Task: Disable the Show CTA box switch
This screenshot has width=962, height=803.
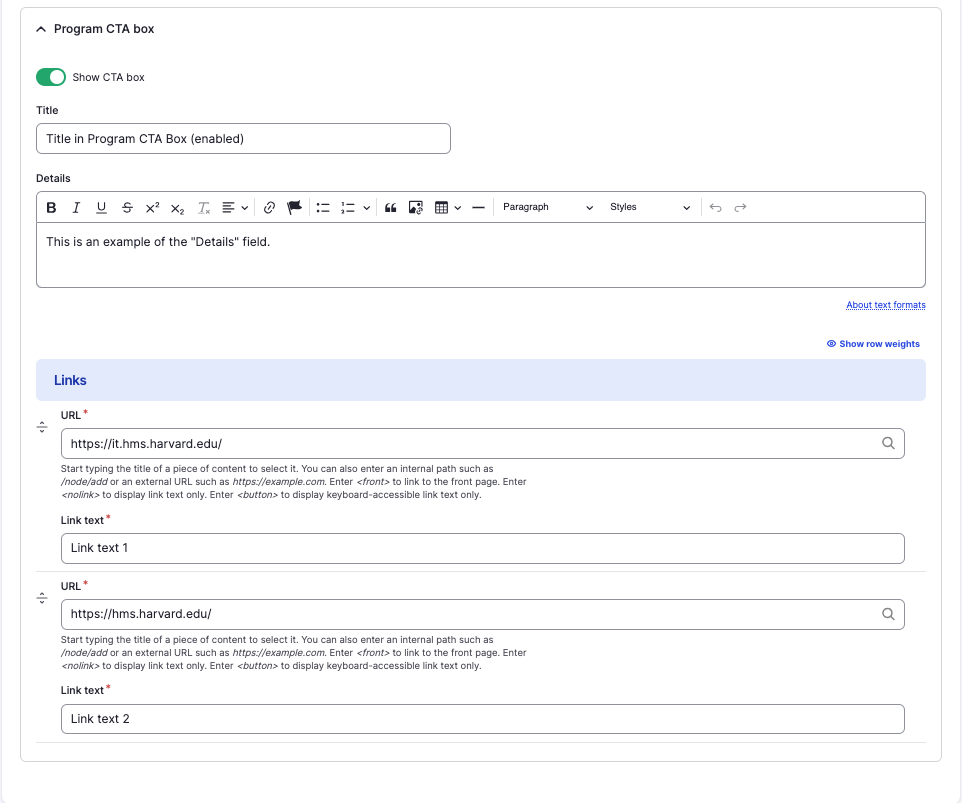Action: [x=51, y=77]
